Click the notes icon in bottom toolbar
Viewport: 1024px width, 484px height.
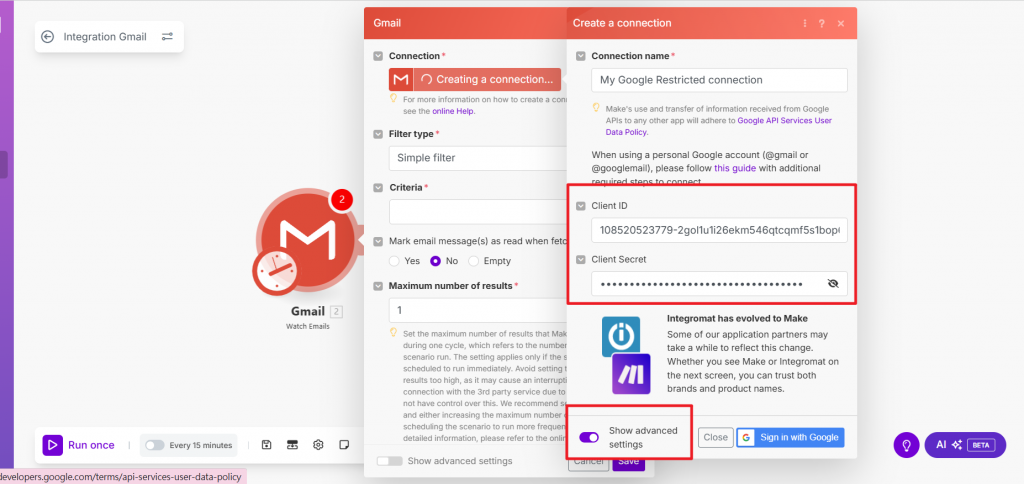(344, 445)
